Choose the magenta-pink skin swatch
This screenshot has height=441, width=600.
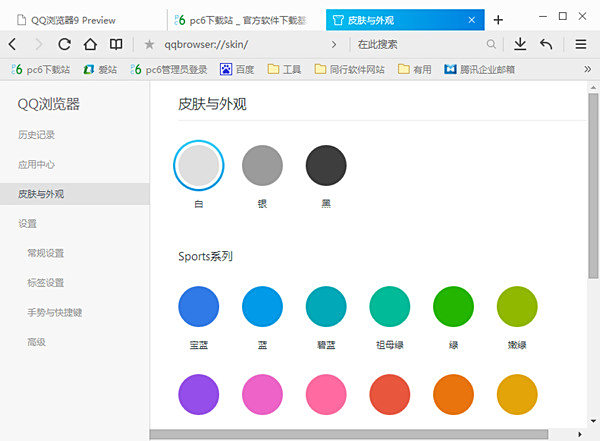tap(262, 395)
